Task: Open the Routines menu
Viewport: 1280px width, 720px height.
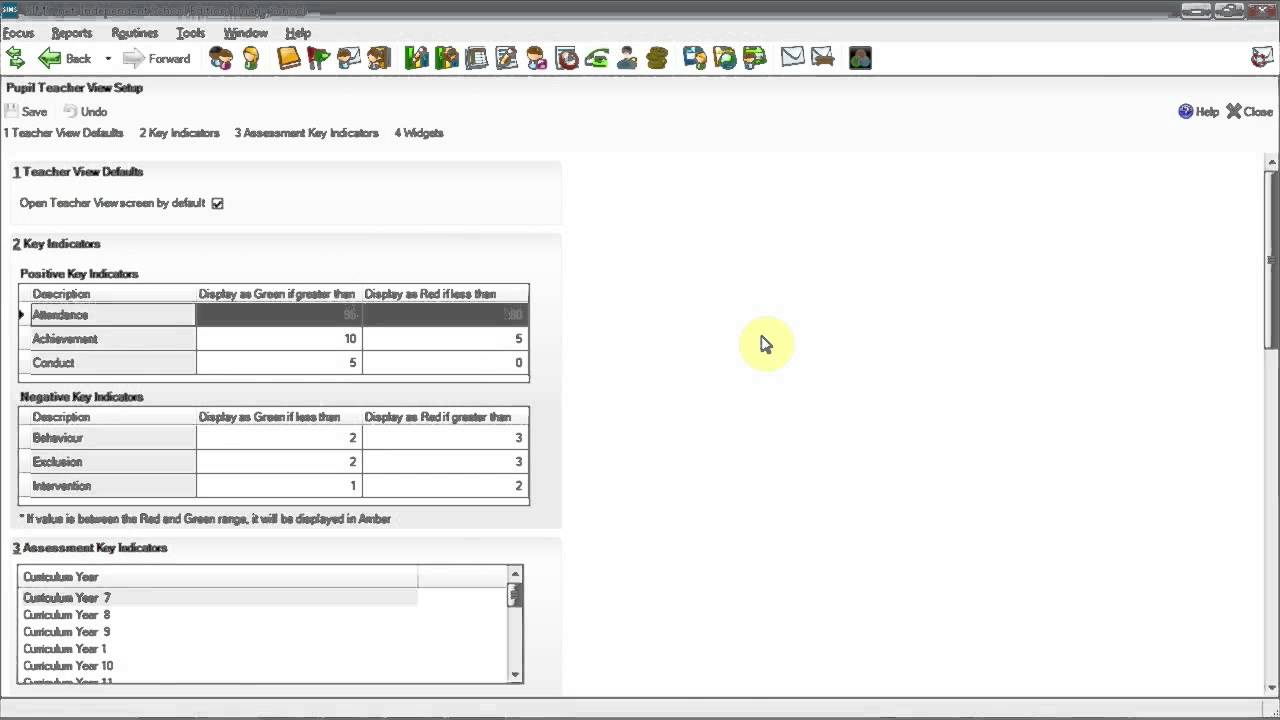Action: (135, 33)
